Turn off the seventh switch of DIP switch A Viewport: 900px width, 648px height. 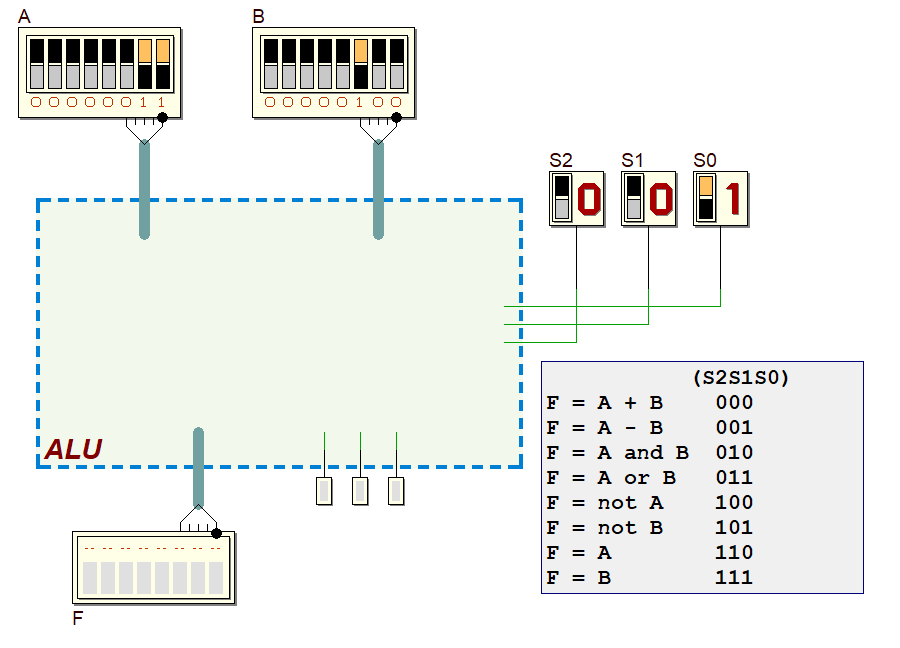click(145, 64)
